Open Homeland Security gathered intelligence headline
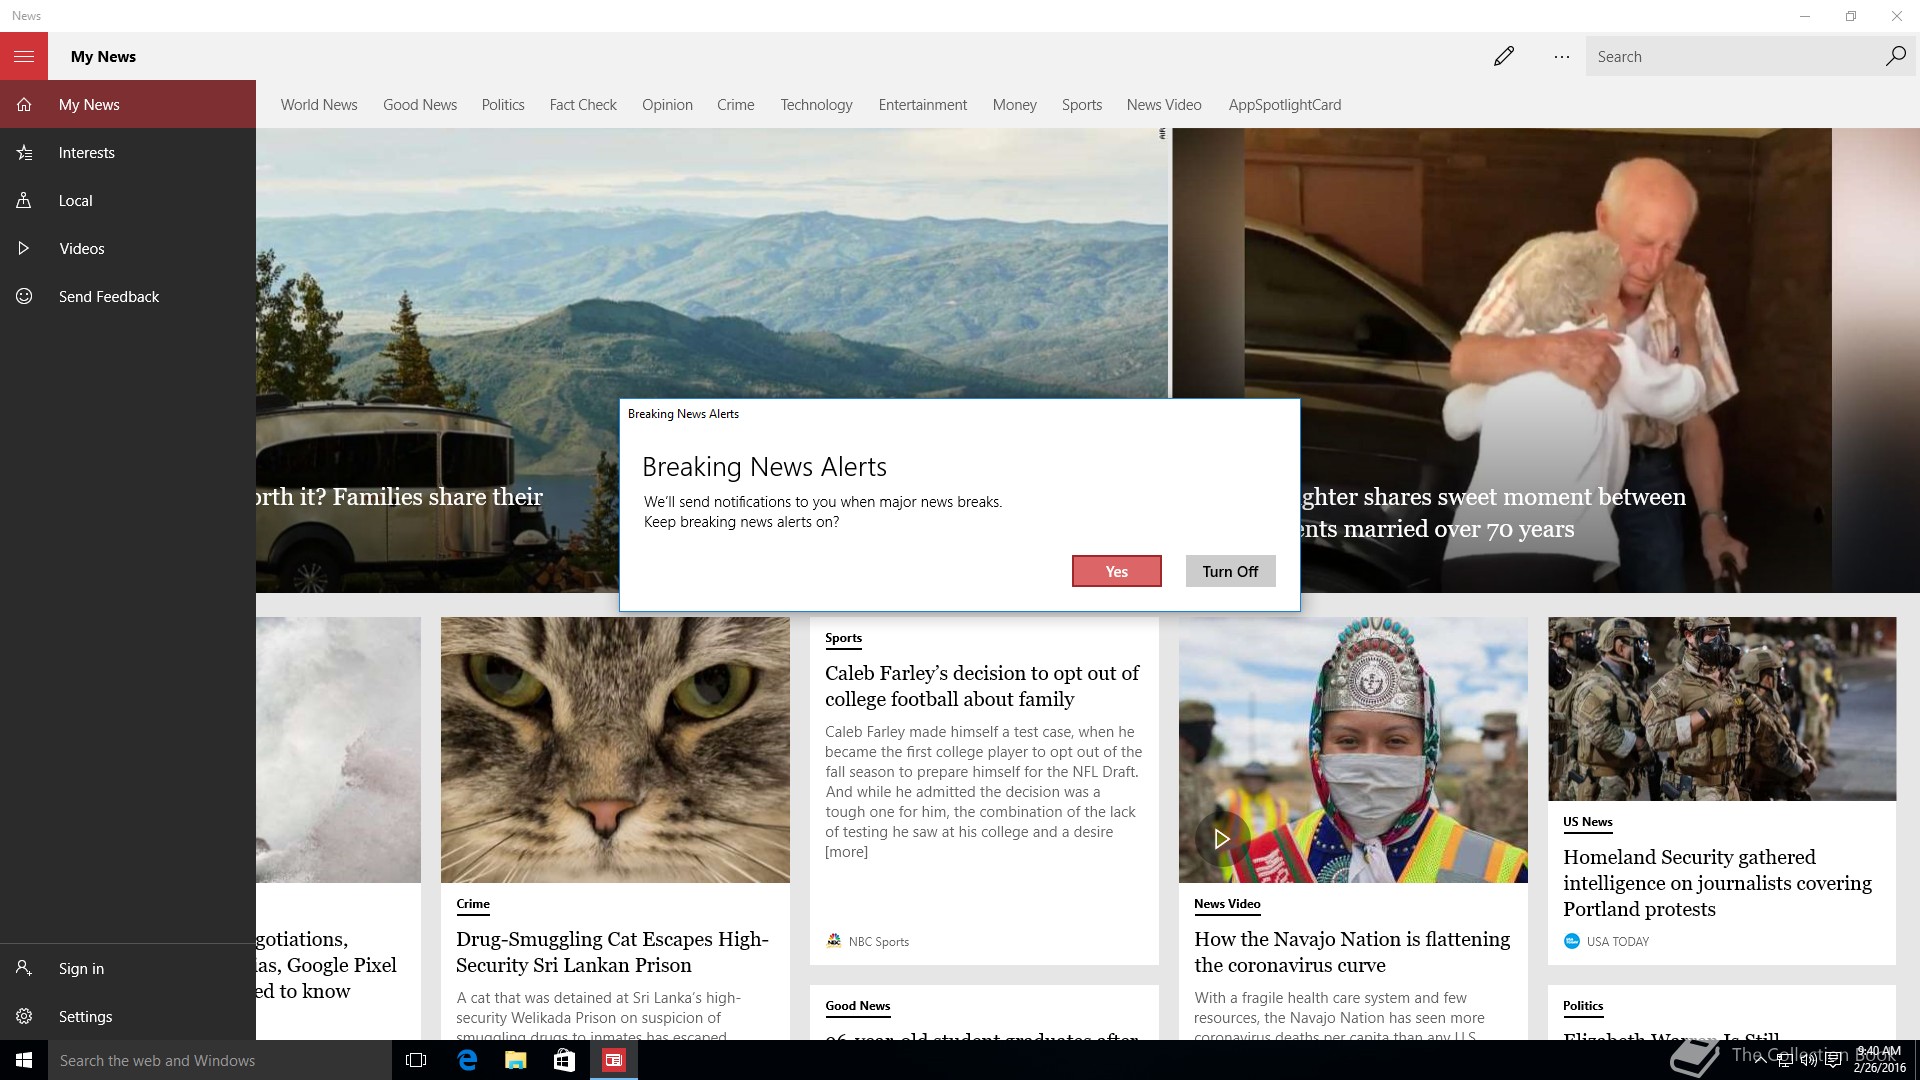This screenshot has height=1080, width=1920. (x=1717, y=883)
